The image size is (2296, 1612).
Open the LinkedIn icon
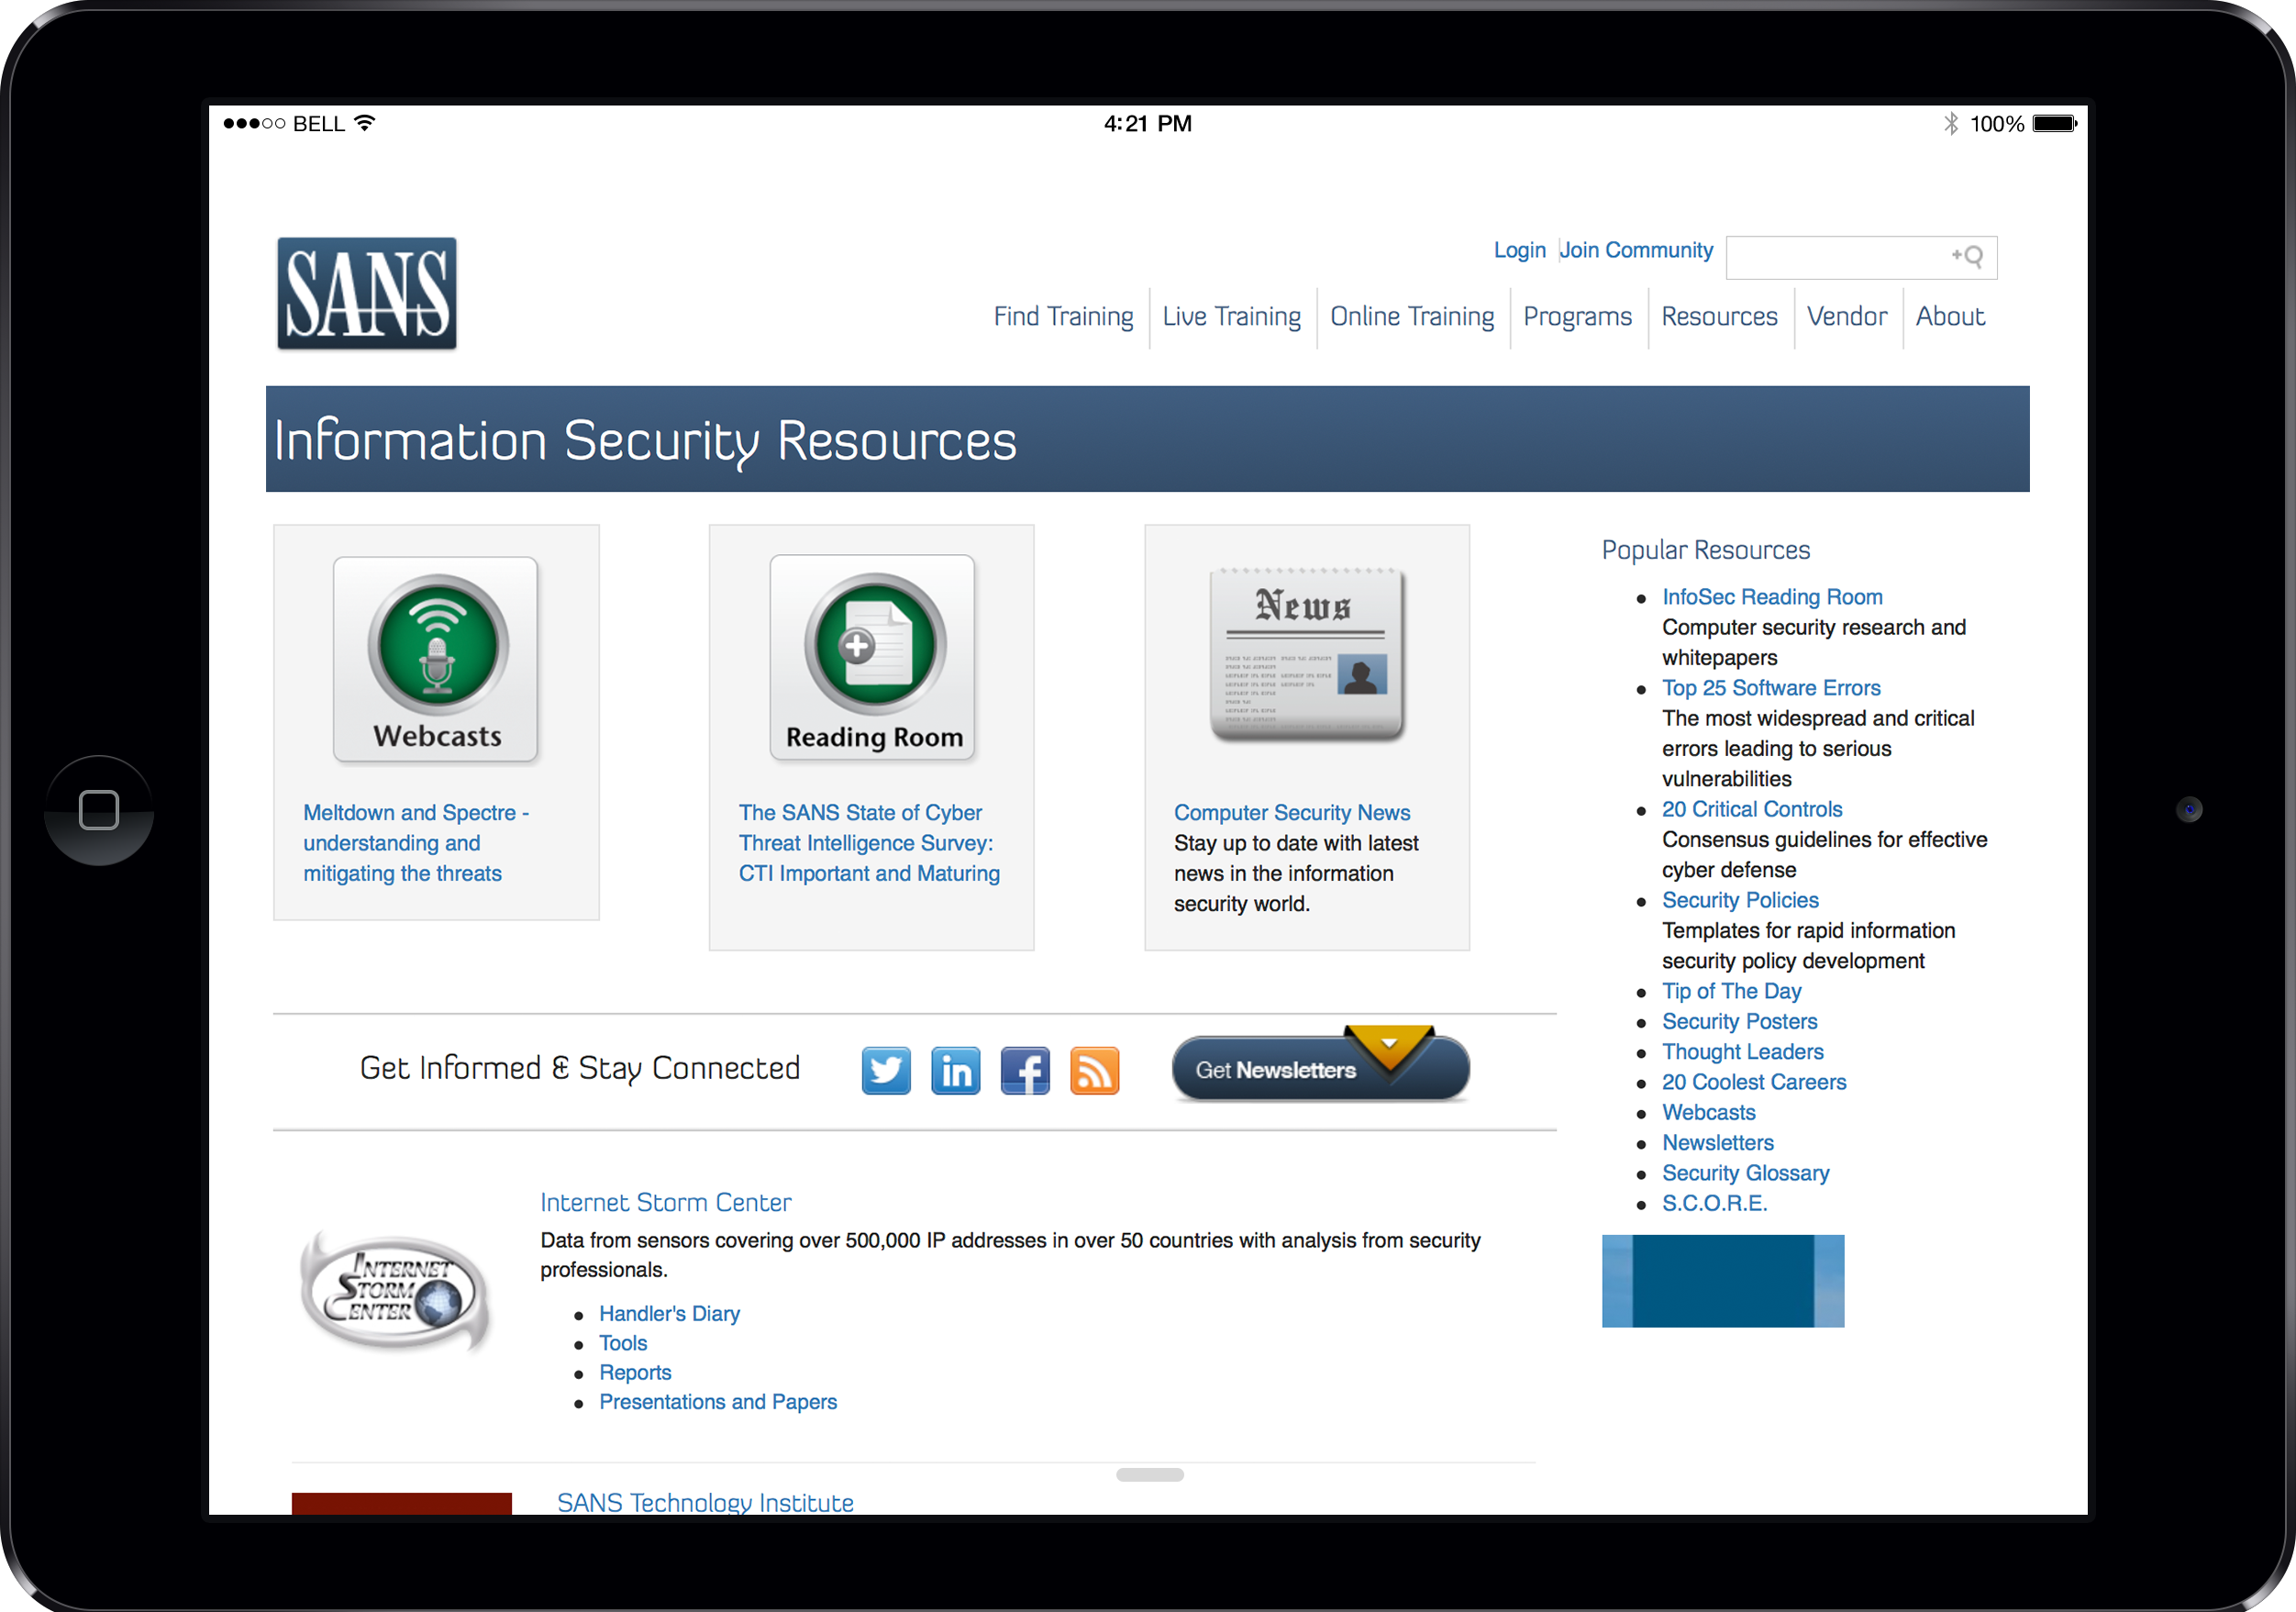956,1070
